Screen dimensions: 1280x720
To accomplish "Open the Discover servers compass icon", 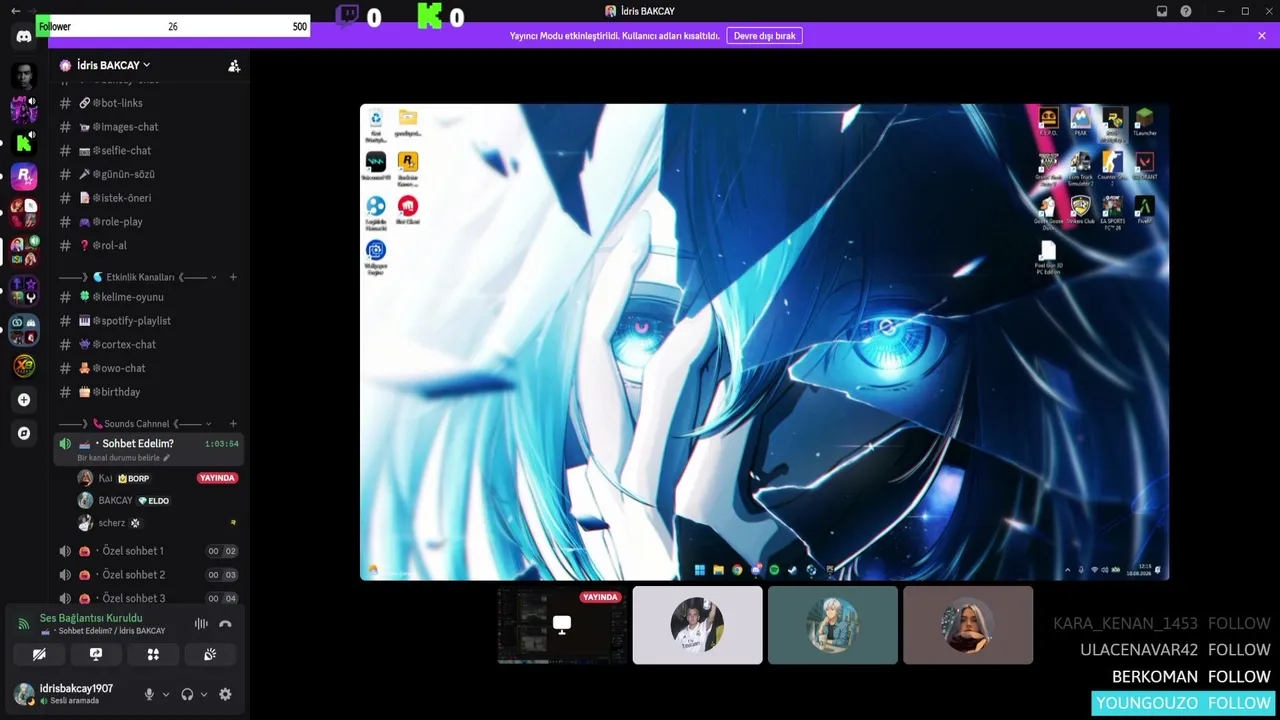I will (24, 433).
